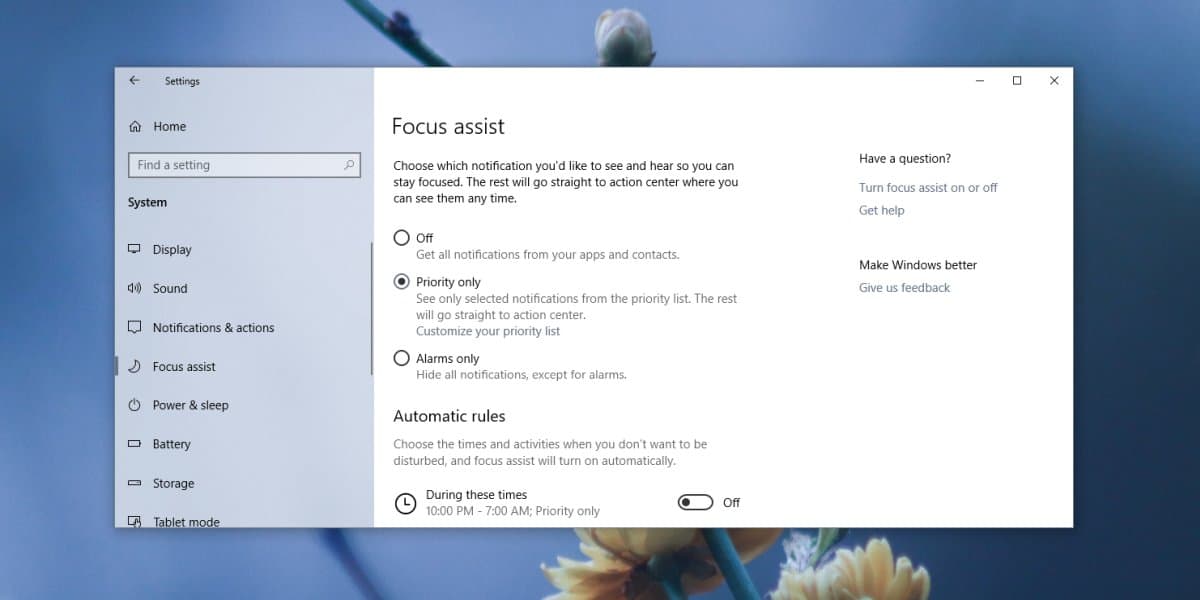Screen dimensions: 1200x600
Task: Click the Notifications & actions icon
Action: pyautogui.click(x=134, y=327)
